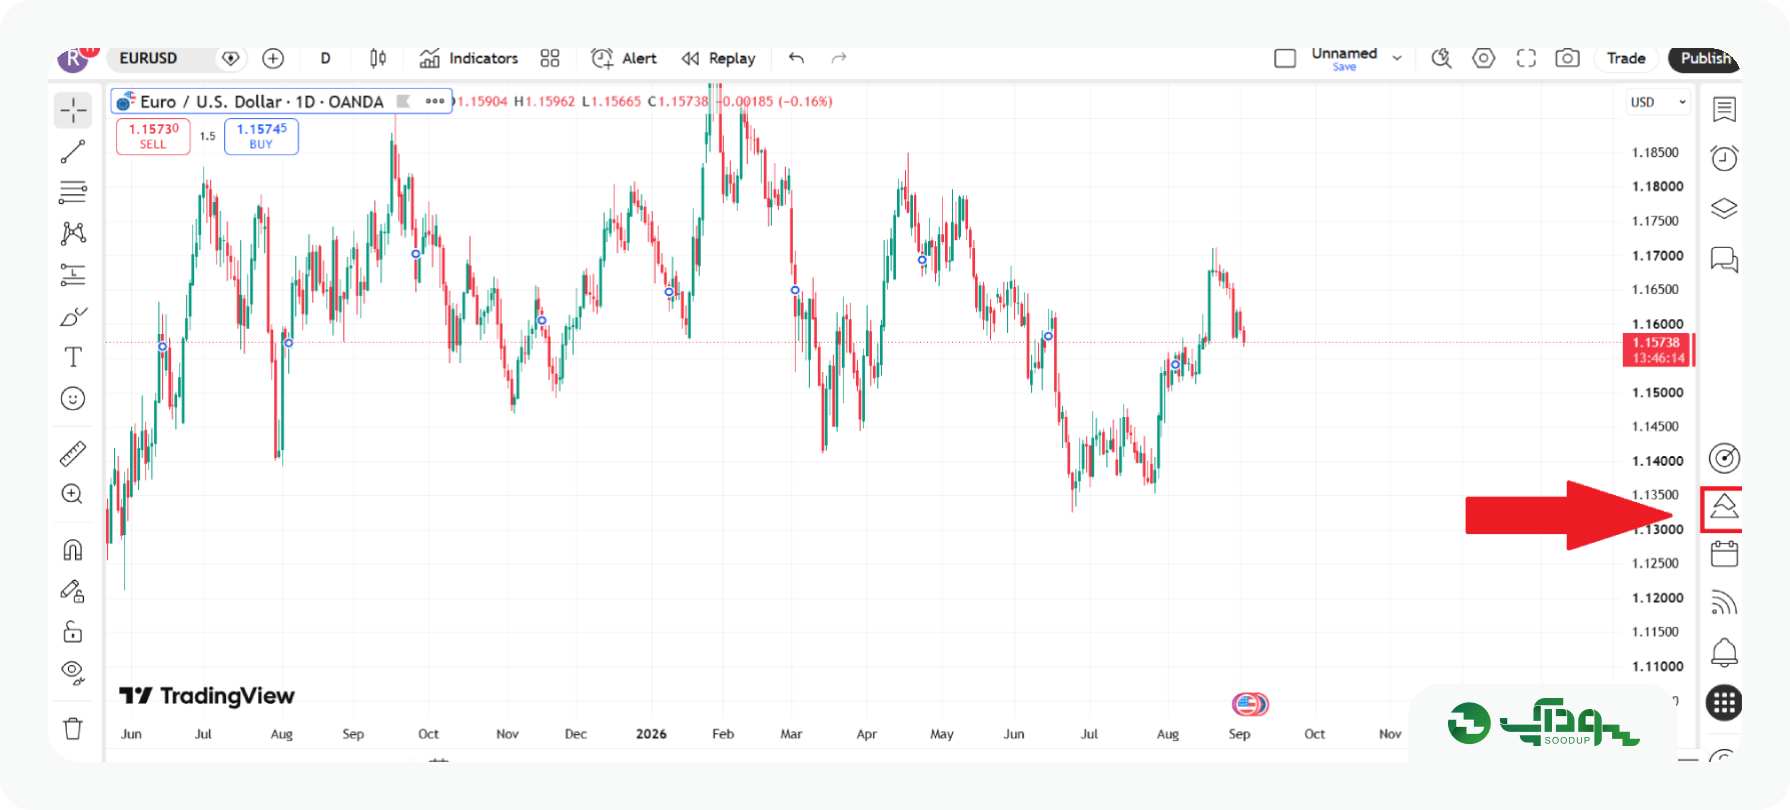Undo the last chart action

pyautogui.click(x=796, y=58)
